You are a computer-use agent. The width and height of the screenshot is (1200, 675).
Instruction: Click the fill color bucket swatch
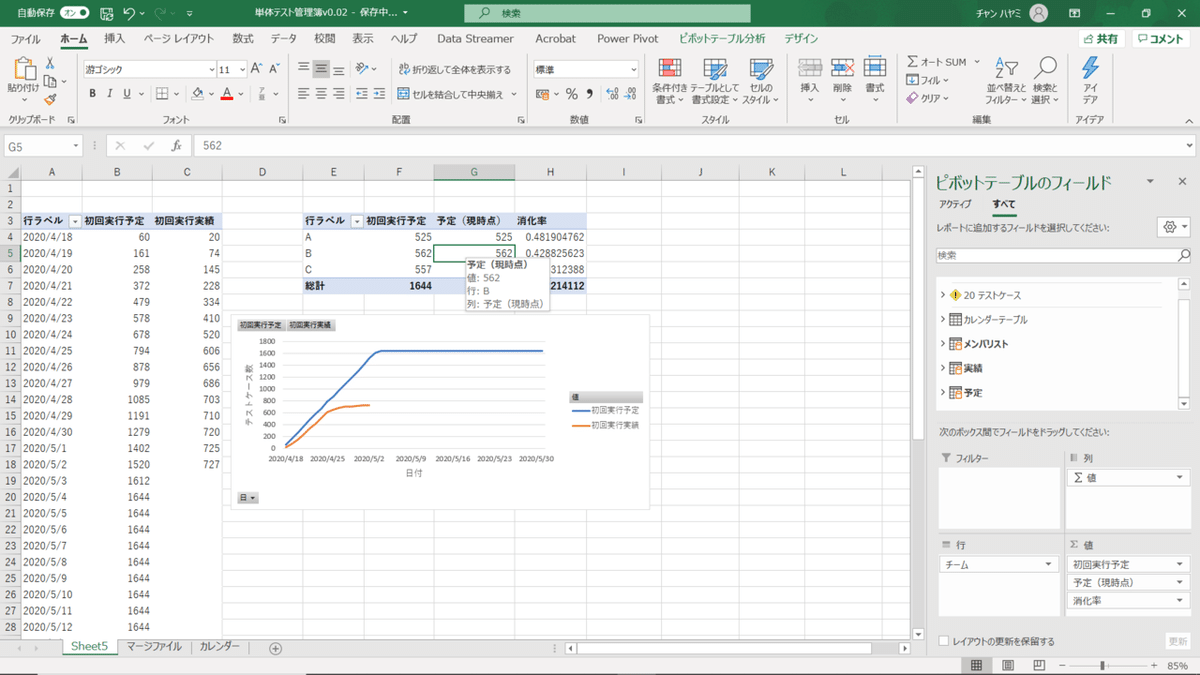click(197, 94)
